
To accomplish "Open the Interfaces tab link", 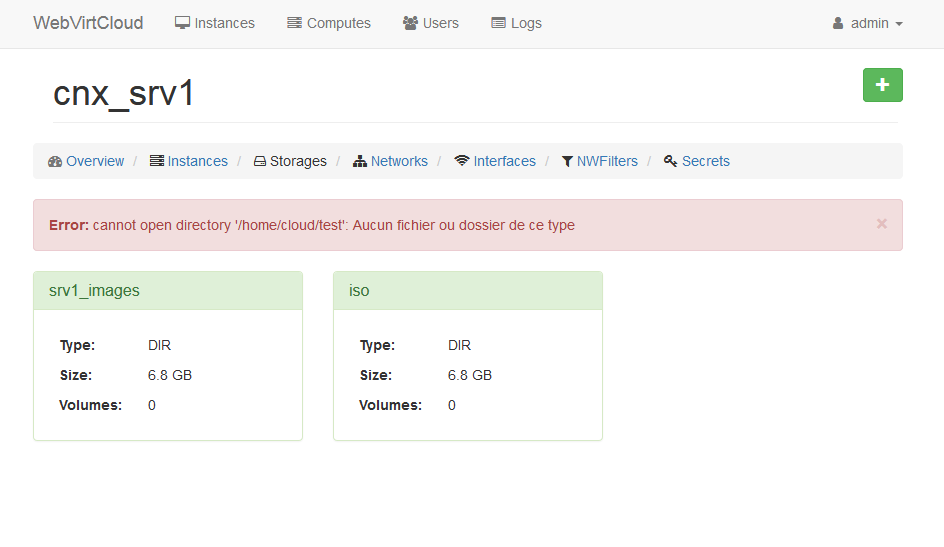I will tap(504, 161).
